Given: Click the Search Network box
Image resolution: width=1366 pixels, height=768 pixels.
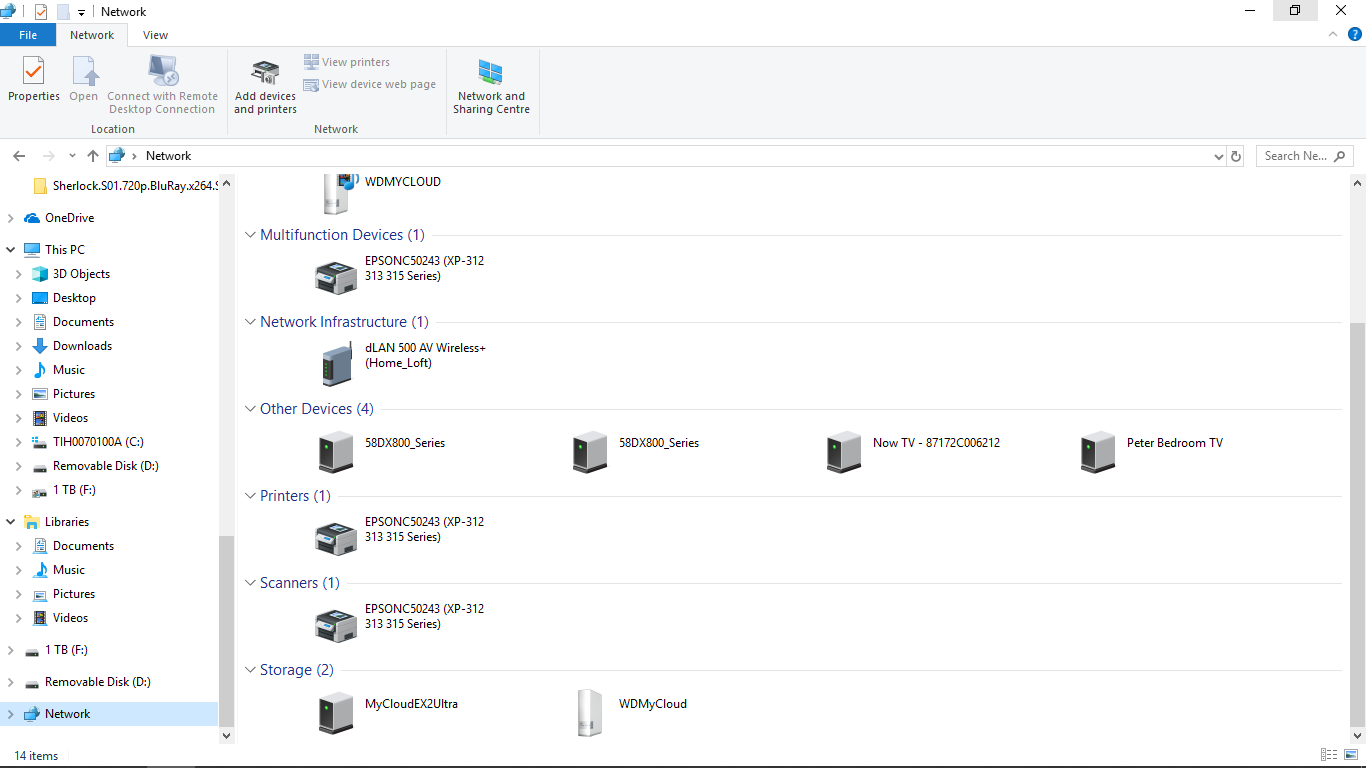Looking at the screenshot, I should click(x=1304, y=156).
